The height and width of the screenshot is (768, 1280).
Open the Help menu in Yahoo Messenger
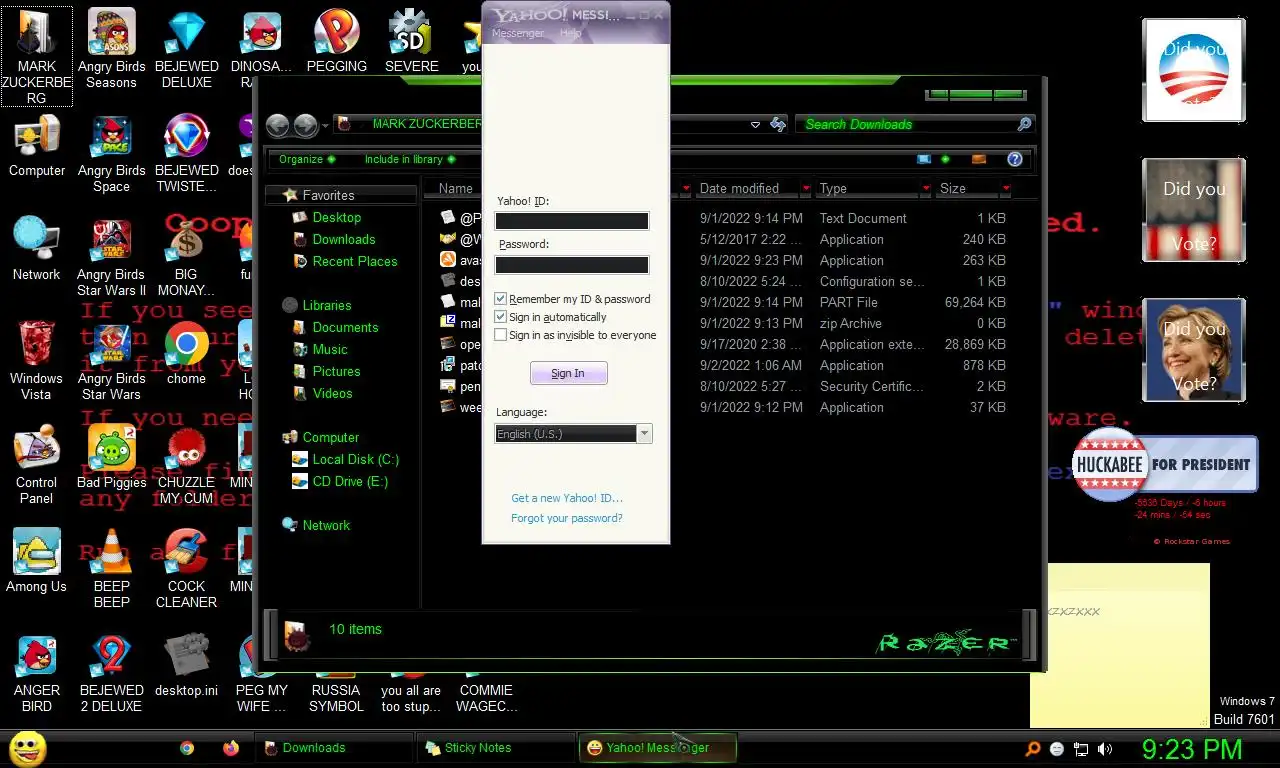(570, 33)
